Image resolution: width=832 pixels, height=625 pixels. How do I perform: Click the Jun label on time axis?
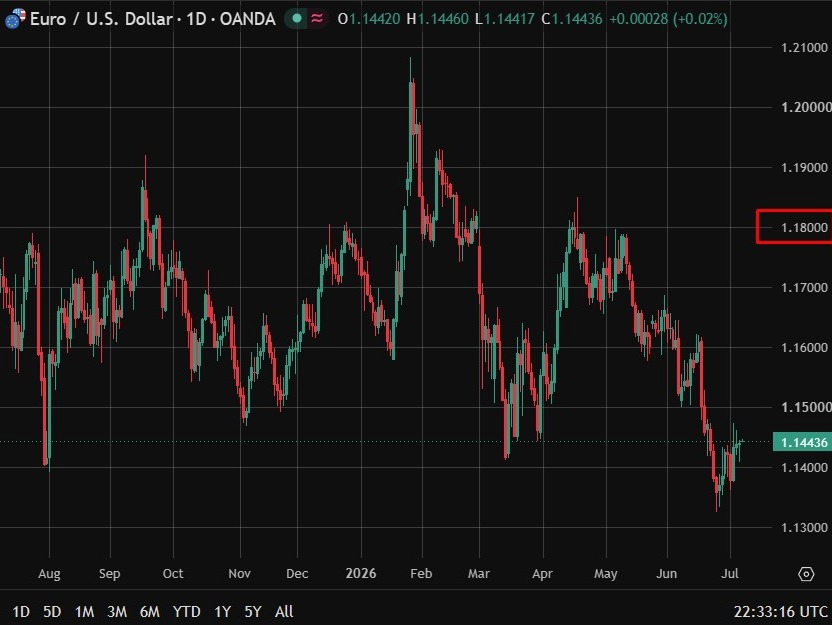(x=666, y=574)
